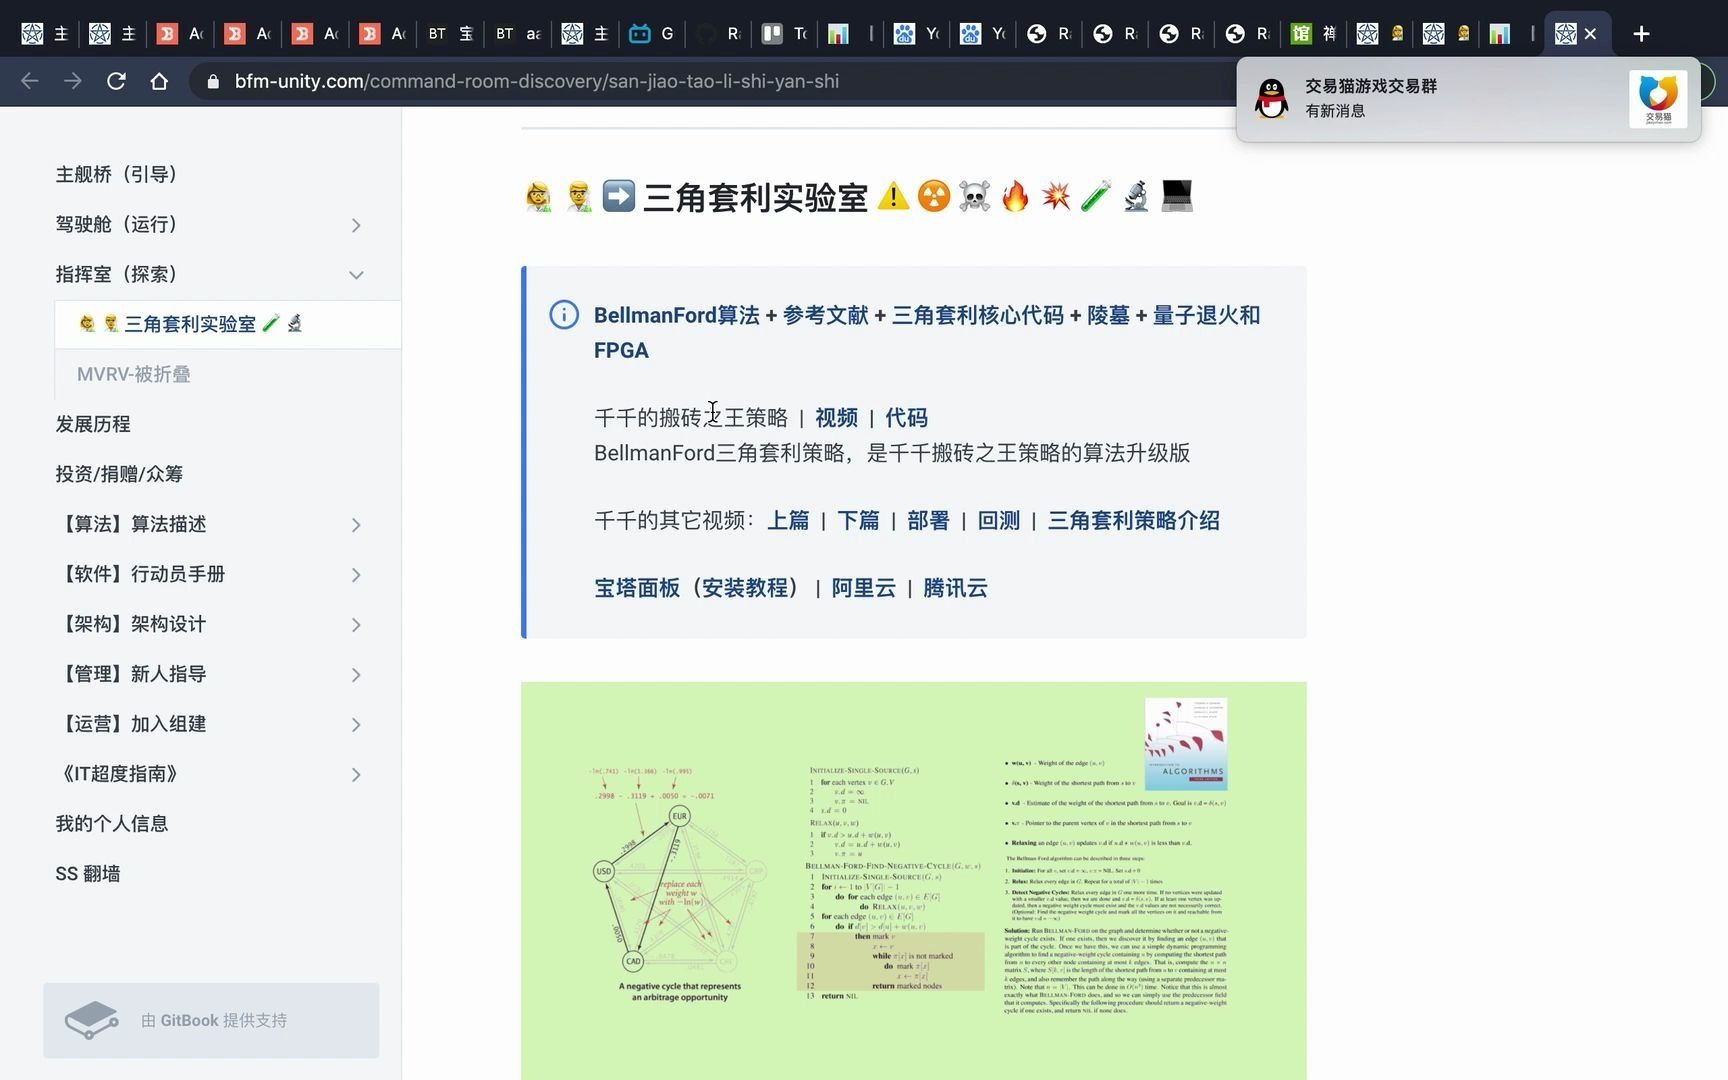Viewport: 1728px width, 1080px height.
Task: Expand the 《IT超度指南》 section
Action: pos(356,774)
